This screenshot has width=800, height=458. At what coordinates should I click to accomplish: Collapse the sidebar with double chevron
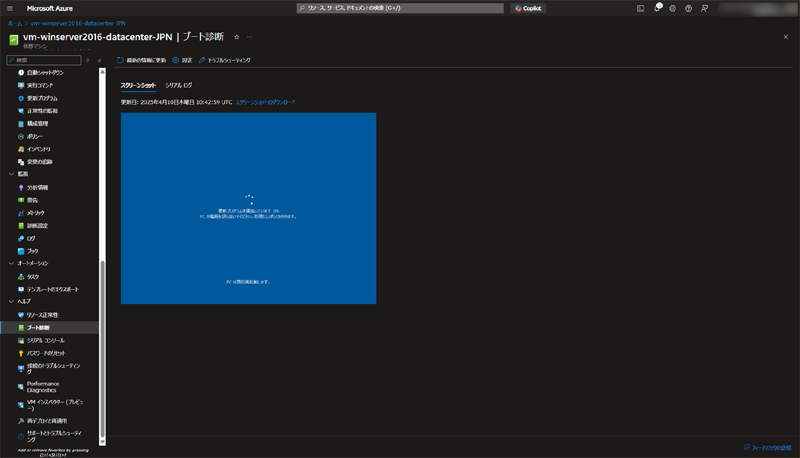pos(99,60)
